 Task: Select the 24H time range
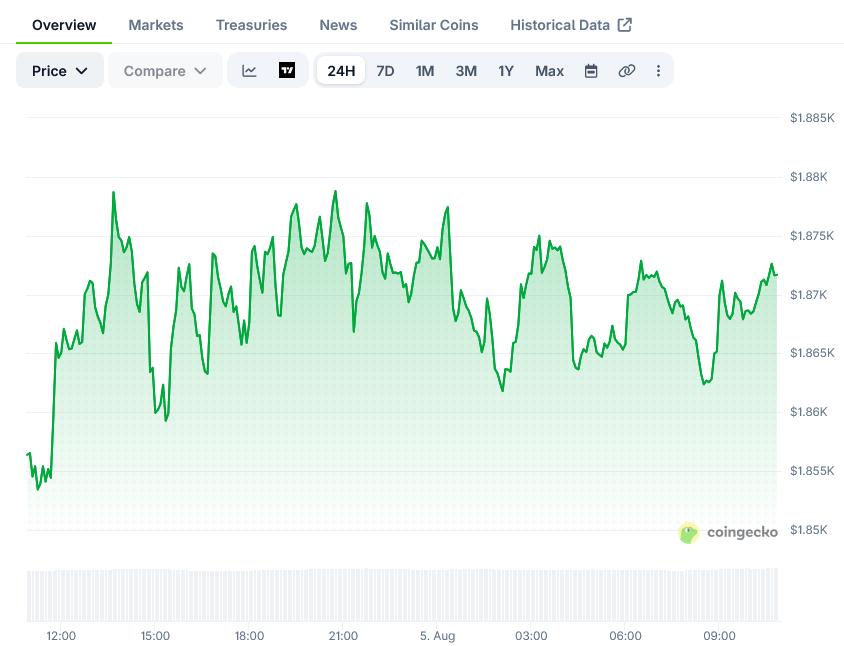[x=341, y=71]
